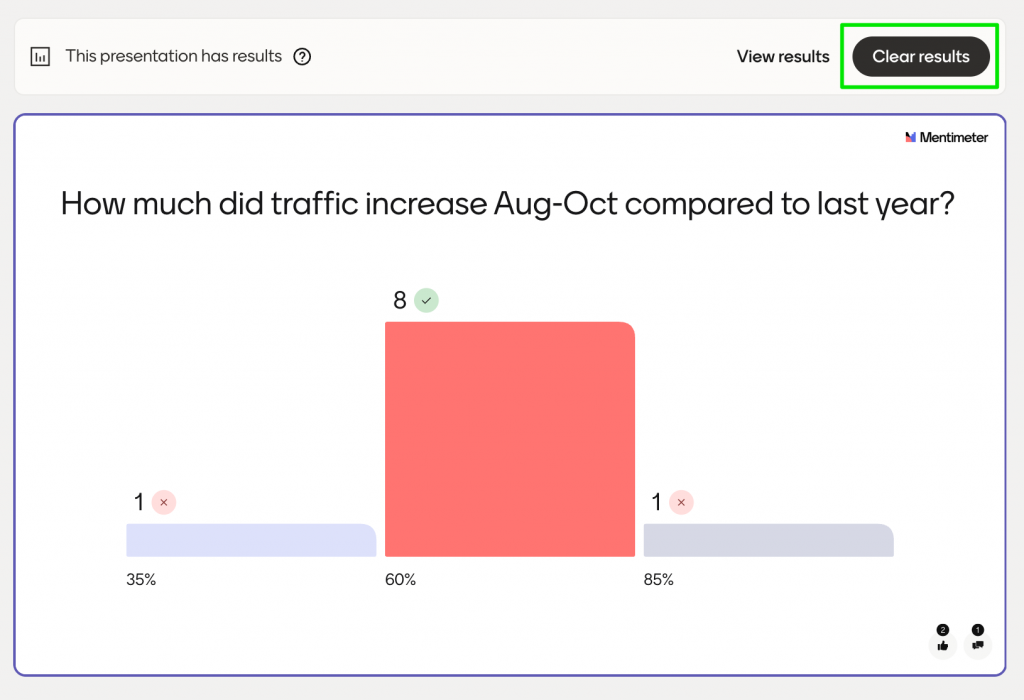Click the green checkmark above 60% bar
Viewport: 1024px width, 700px height.
pyautogui.click(x=427, y=300)
